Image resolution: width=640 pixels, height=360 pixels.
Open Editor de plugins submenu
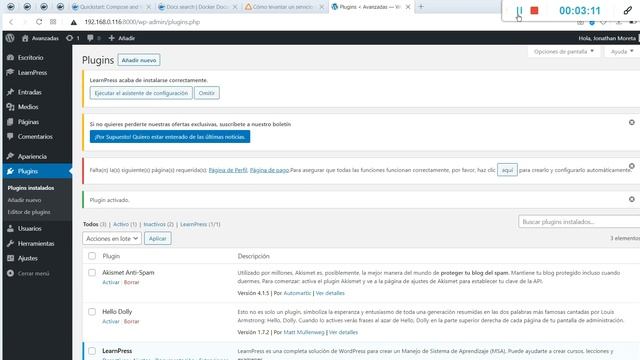click(29, 212)
